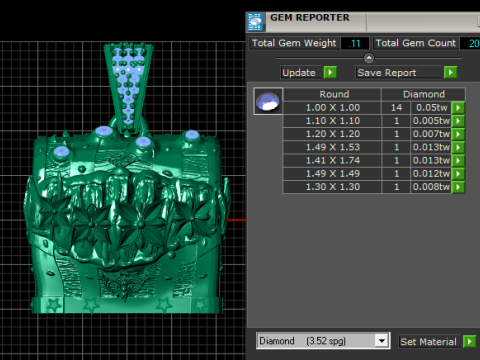The image size is (480, 360).
Task: Click green arrow for 1.49 X 1.49 row
Action: (x=458, y=174)
